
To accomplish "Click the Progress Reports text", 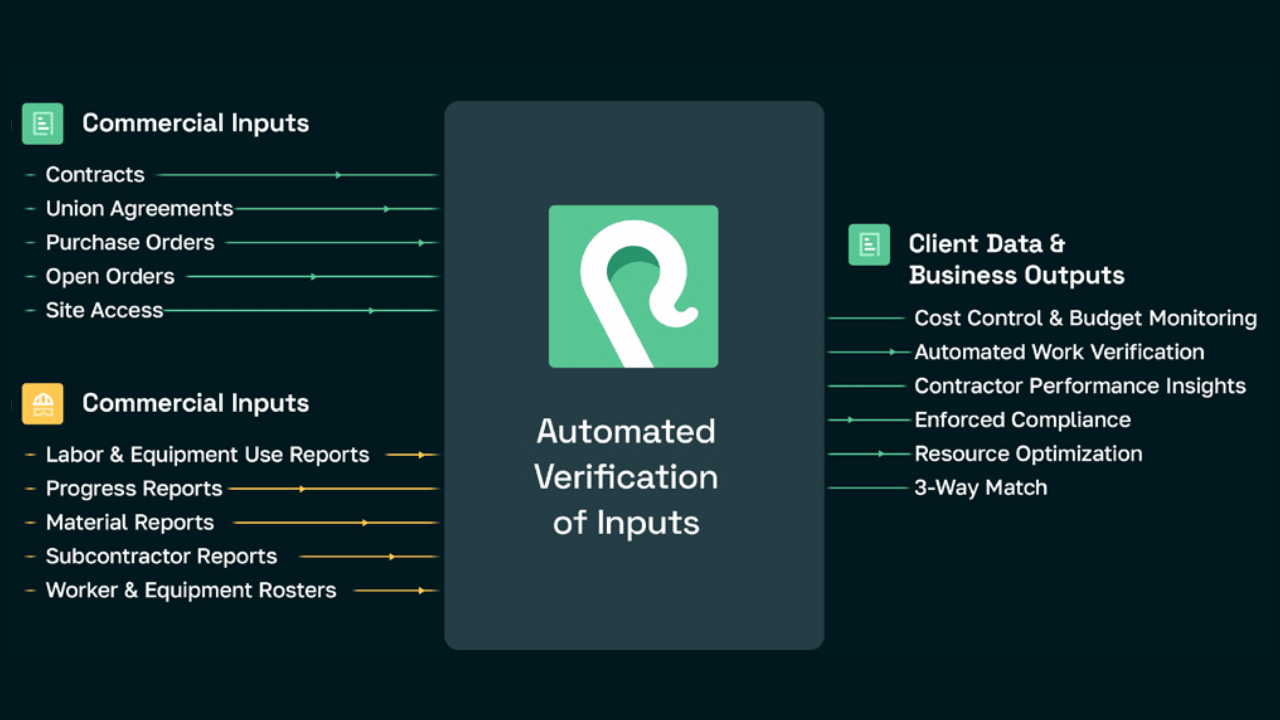I will 134,489.
